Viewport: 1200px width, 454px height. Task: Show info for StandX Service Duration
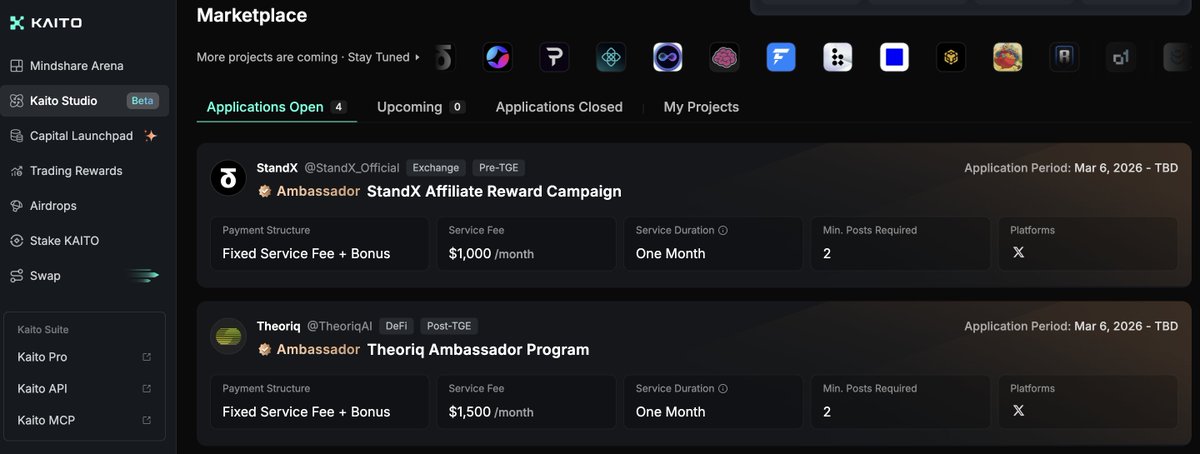(723, 230)
